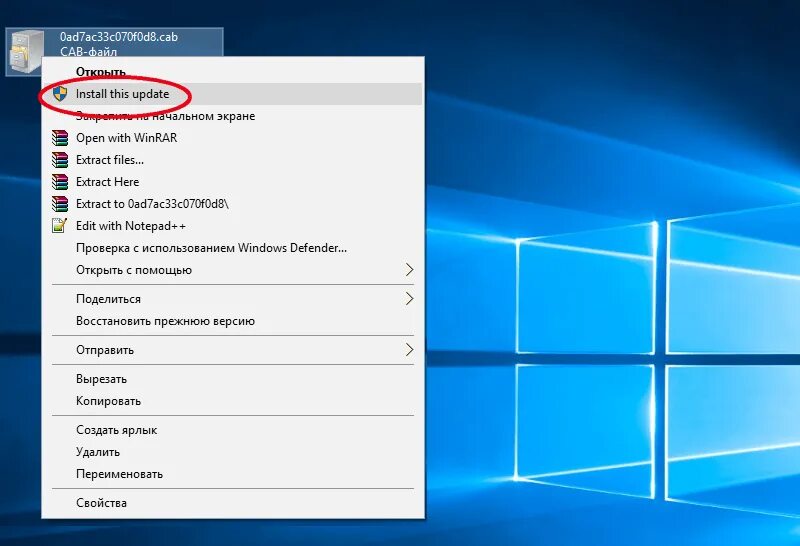The image size is (800, 546).
Task: Choose Переименовать from the context menu
Action: pyautogui.click(x=233, y=474)
